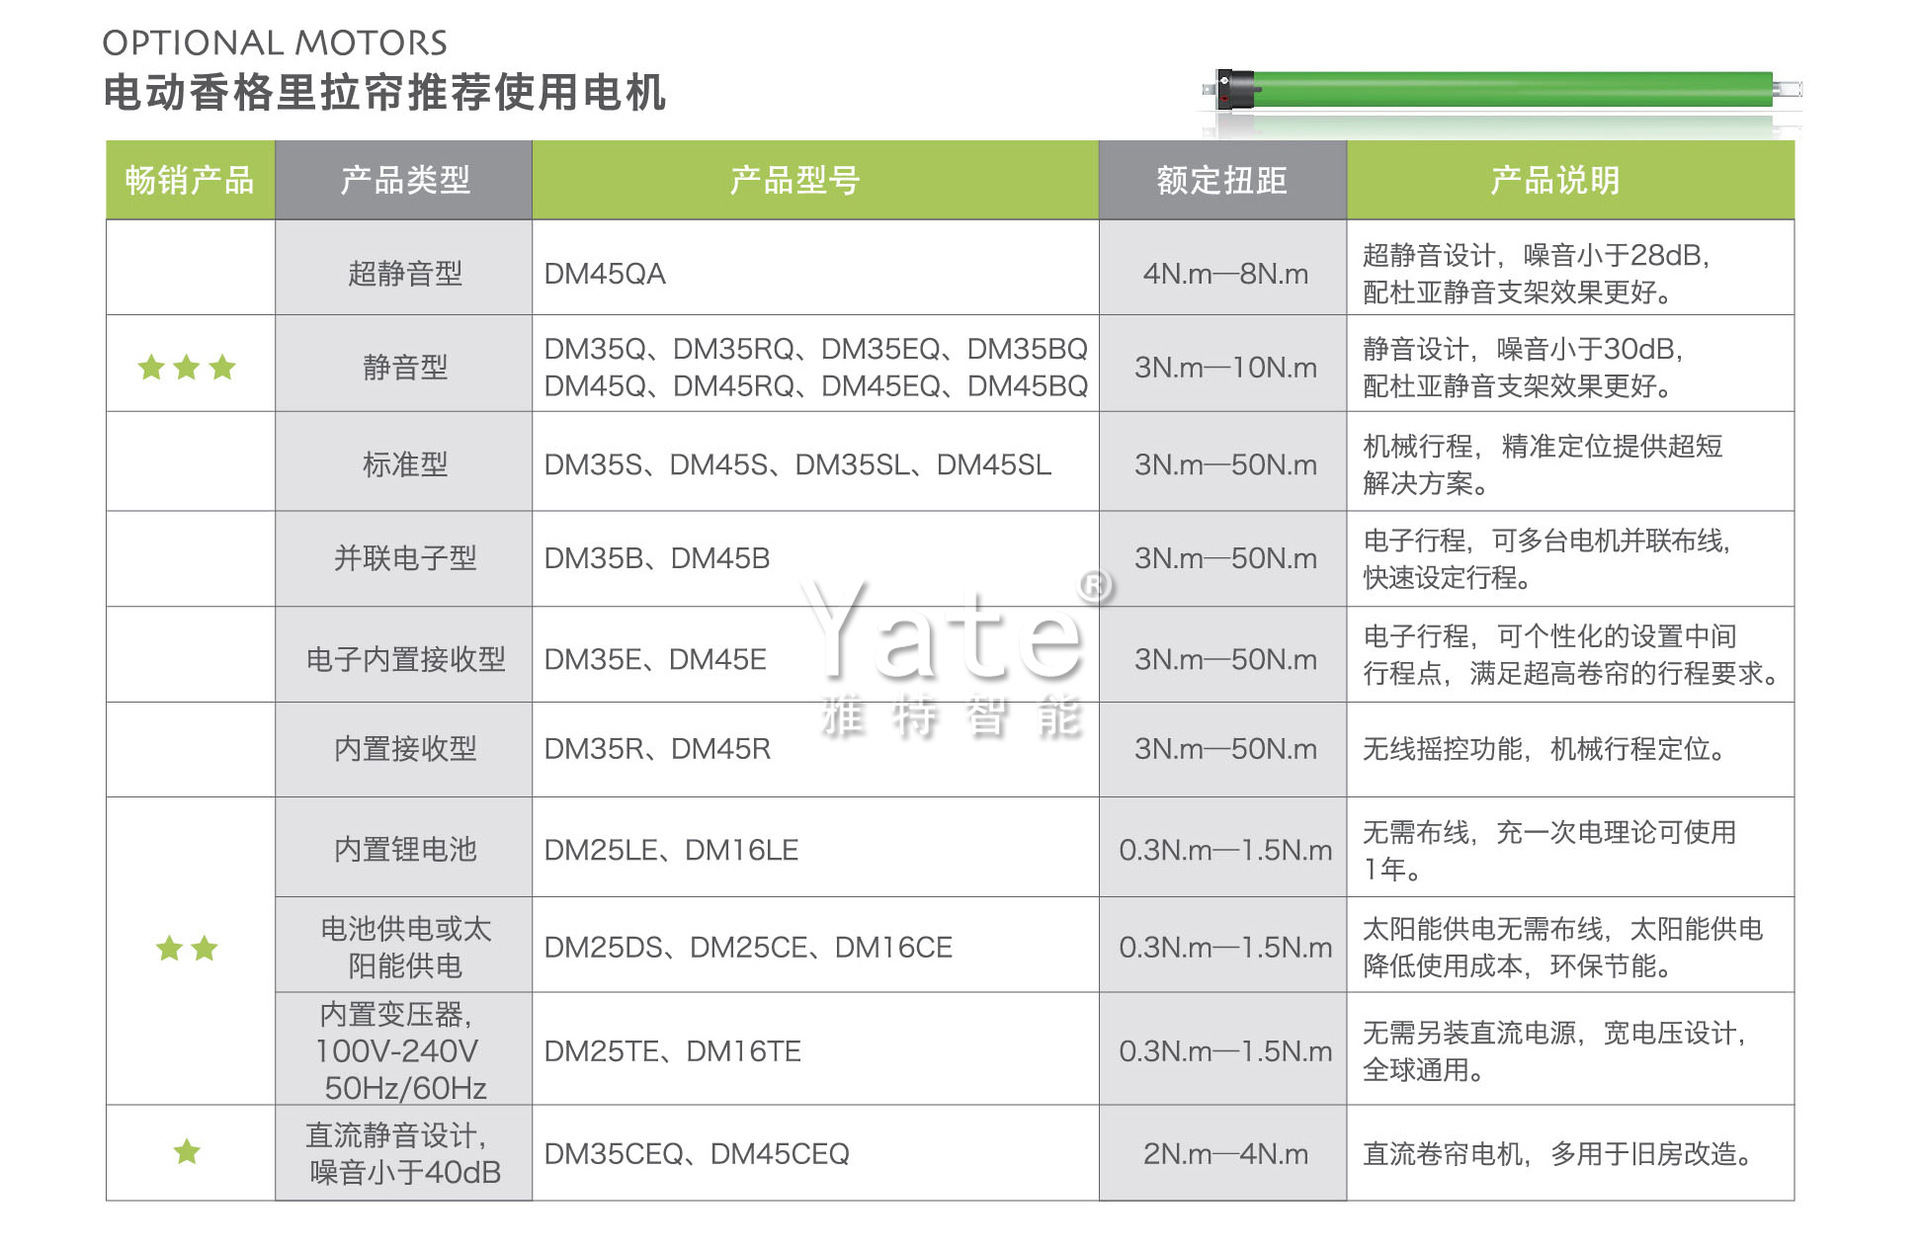Viewport: 1920px width, 1241px height.
Task: Click the three-star rating icon for 静音型
Action: pyautogui.click(x=187, y=367)
